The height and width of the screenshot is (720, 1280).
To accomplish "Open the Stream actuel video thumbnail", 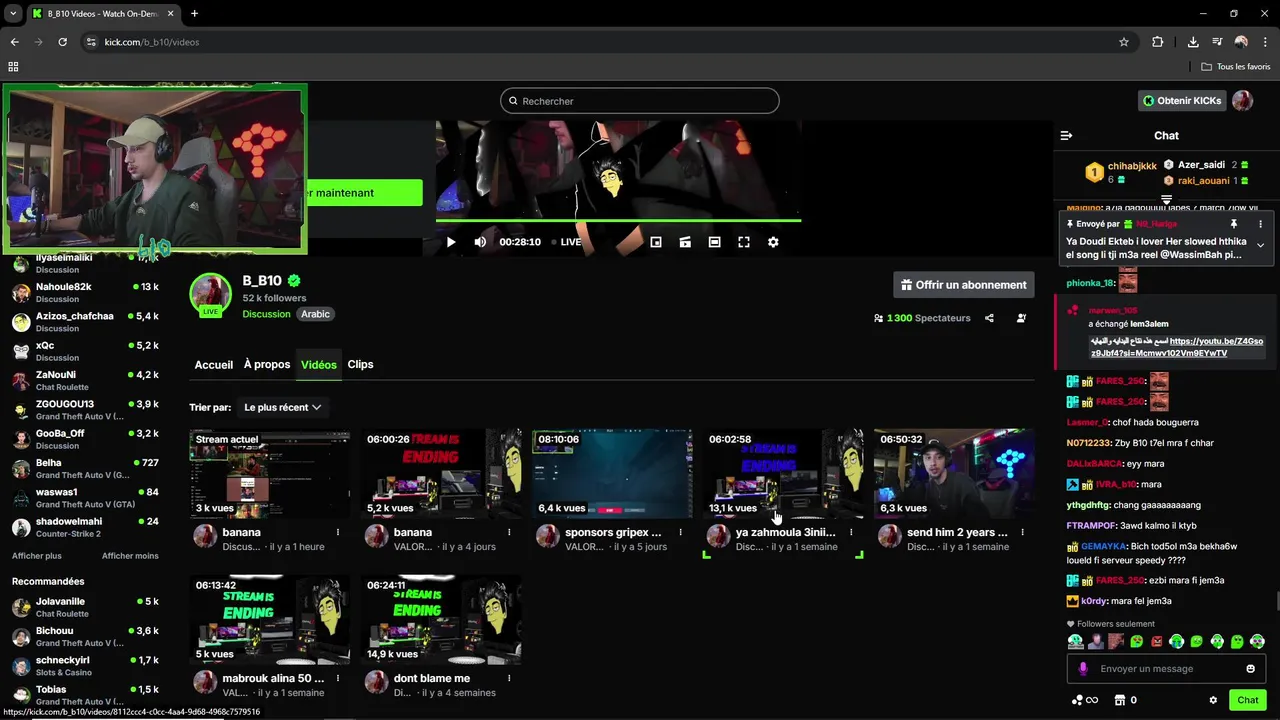I will 270,474.
